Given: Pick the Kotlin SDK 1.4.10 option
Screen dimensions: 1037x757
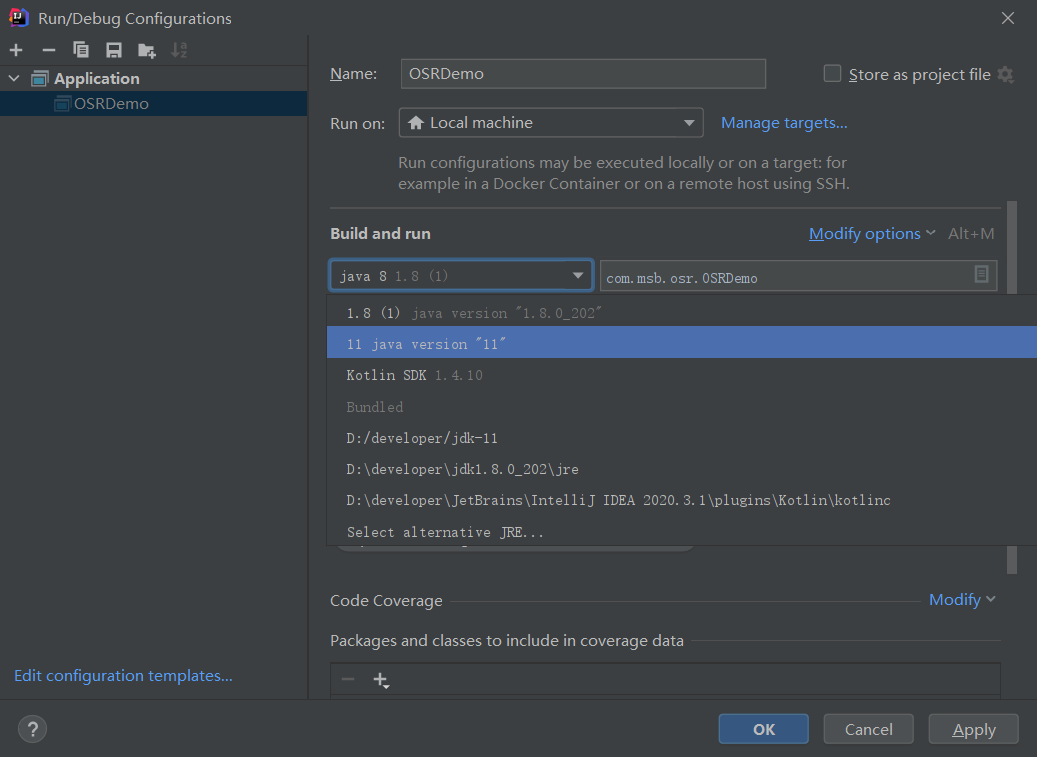Looking at the screenshot, I should pos(682,375).
